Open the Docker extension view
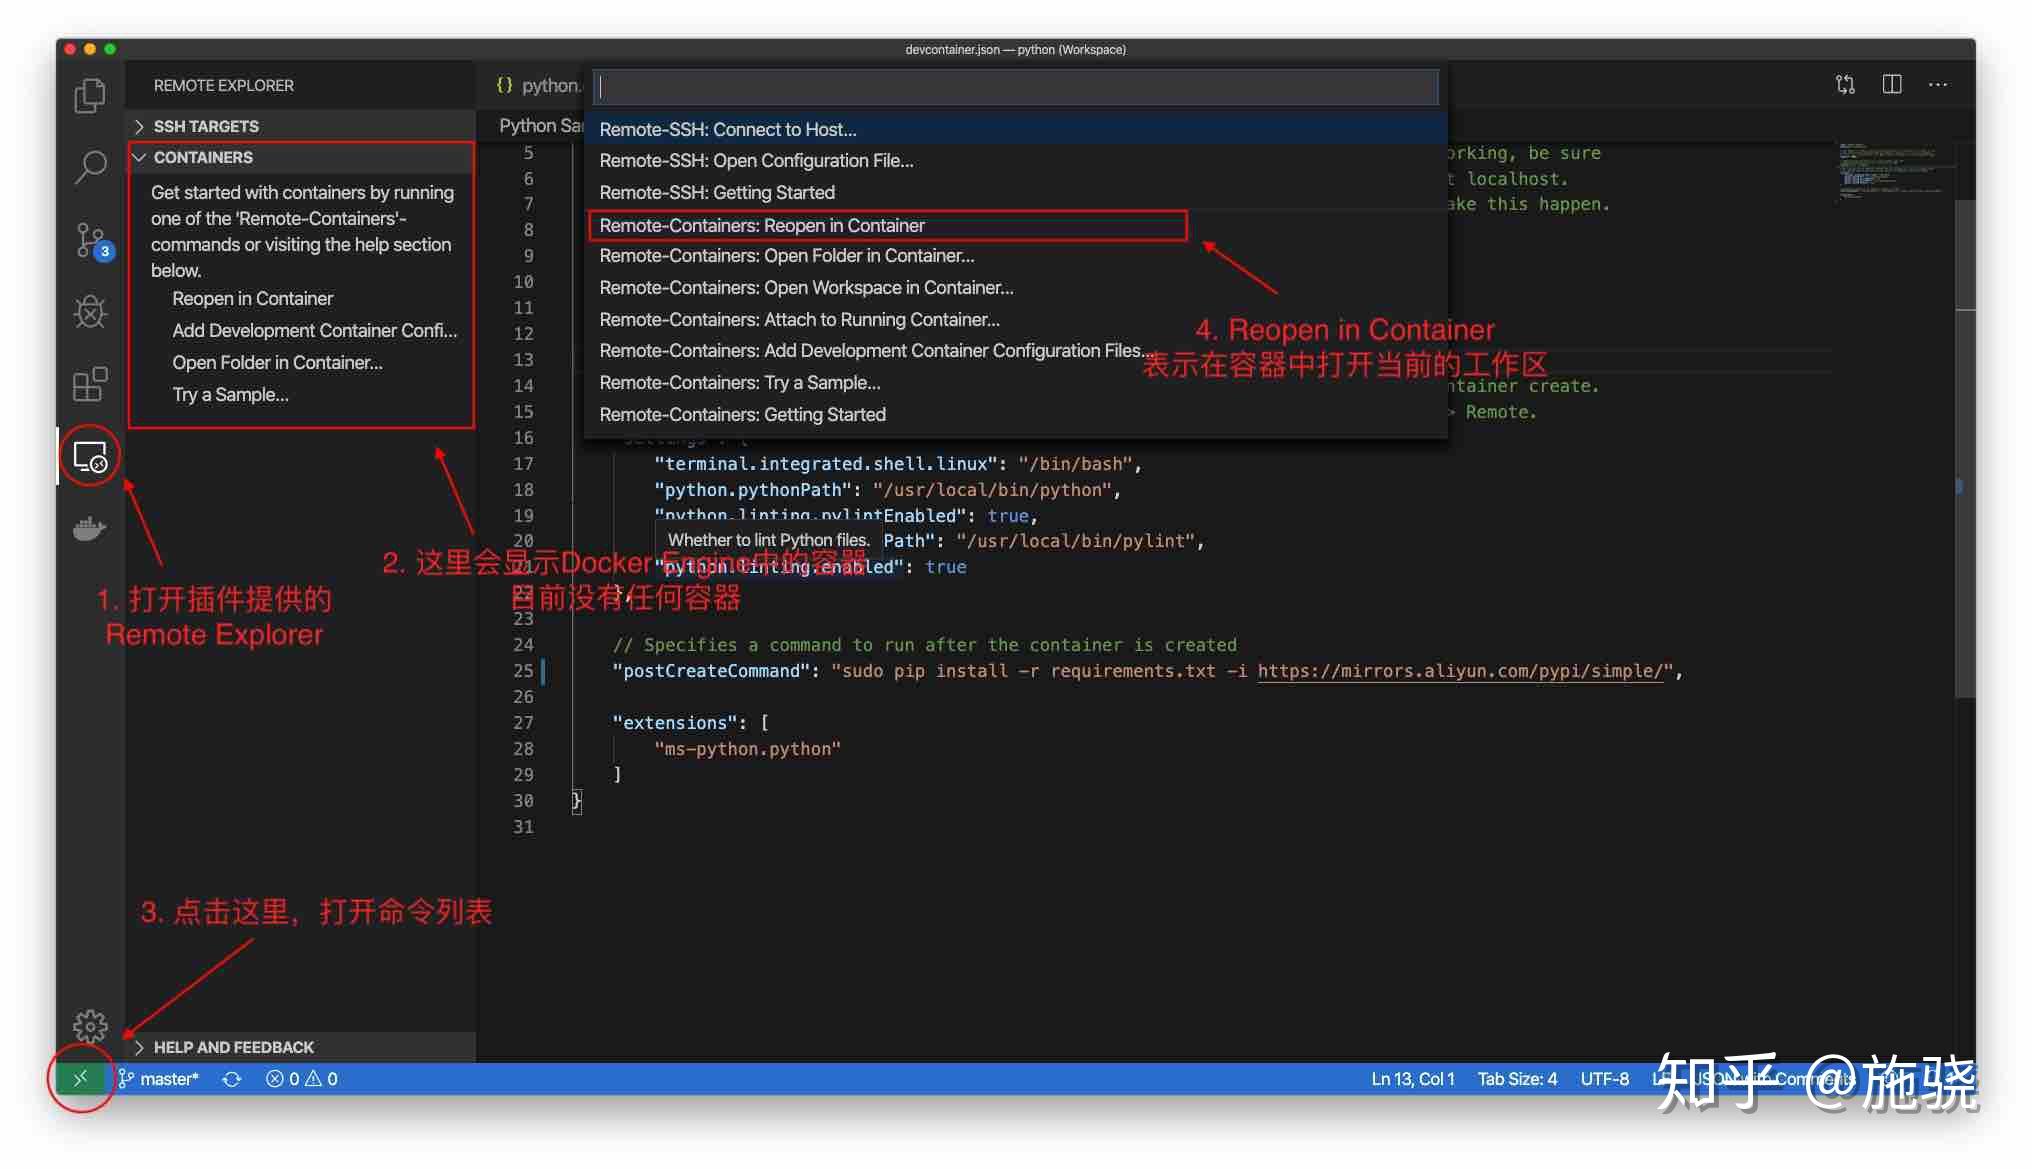Image resolution: width=2032 pixels, height=1169 pixels. pos(89,528)
